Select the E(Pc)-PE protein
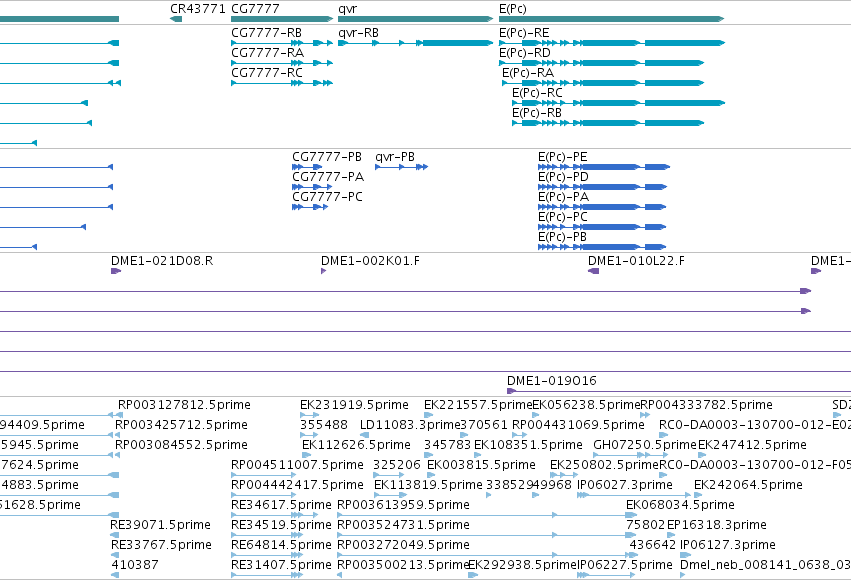 tap(604, 167)
